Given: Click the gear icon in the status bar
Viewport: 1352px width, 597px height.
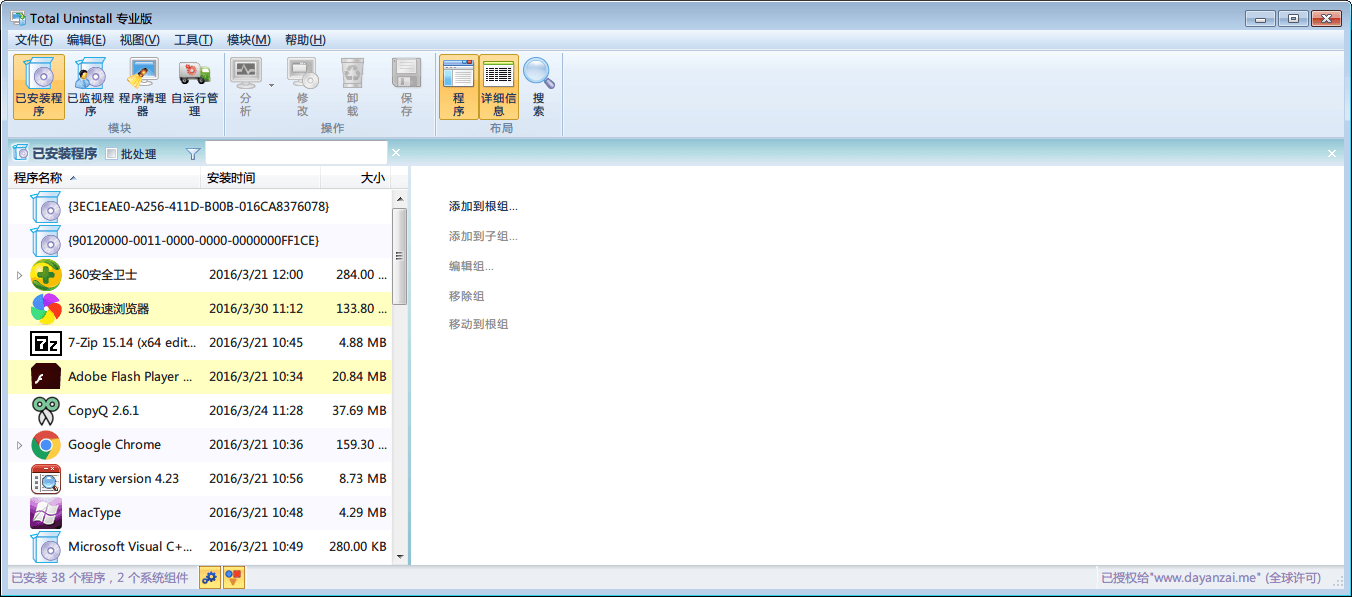Looking at the screenshot, I should coord(210,578).
